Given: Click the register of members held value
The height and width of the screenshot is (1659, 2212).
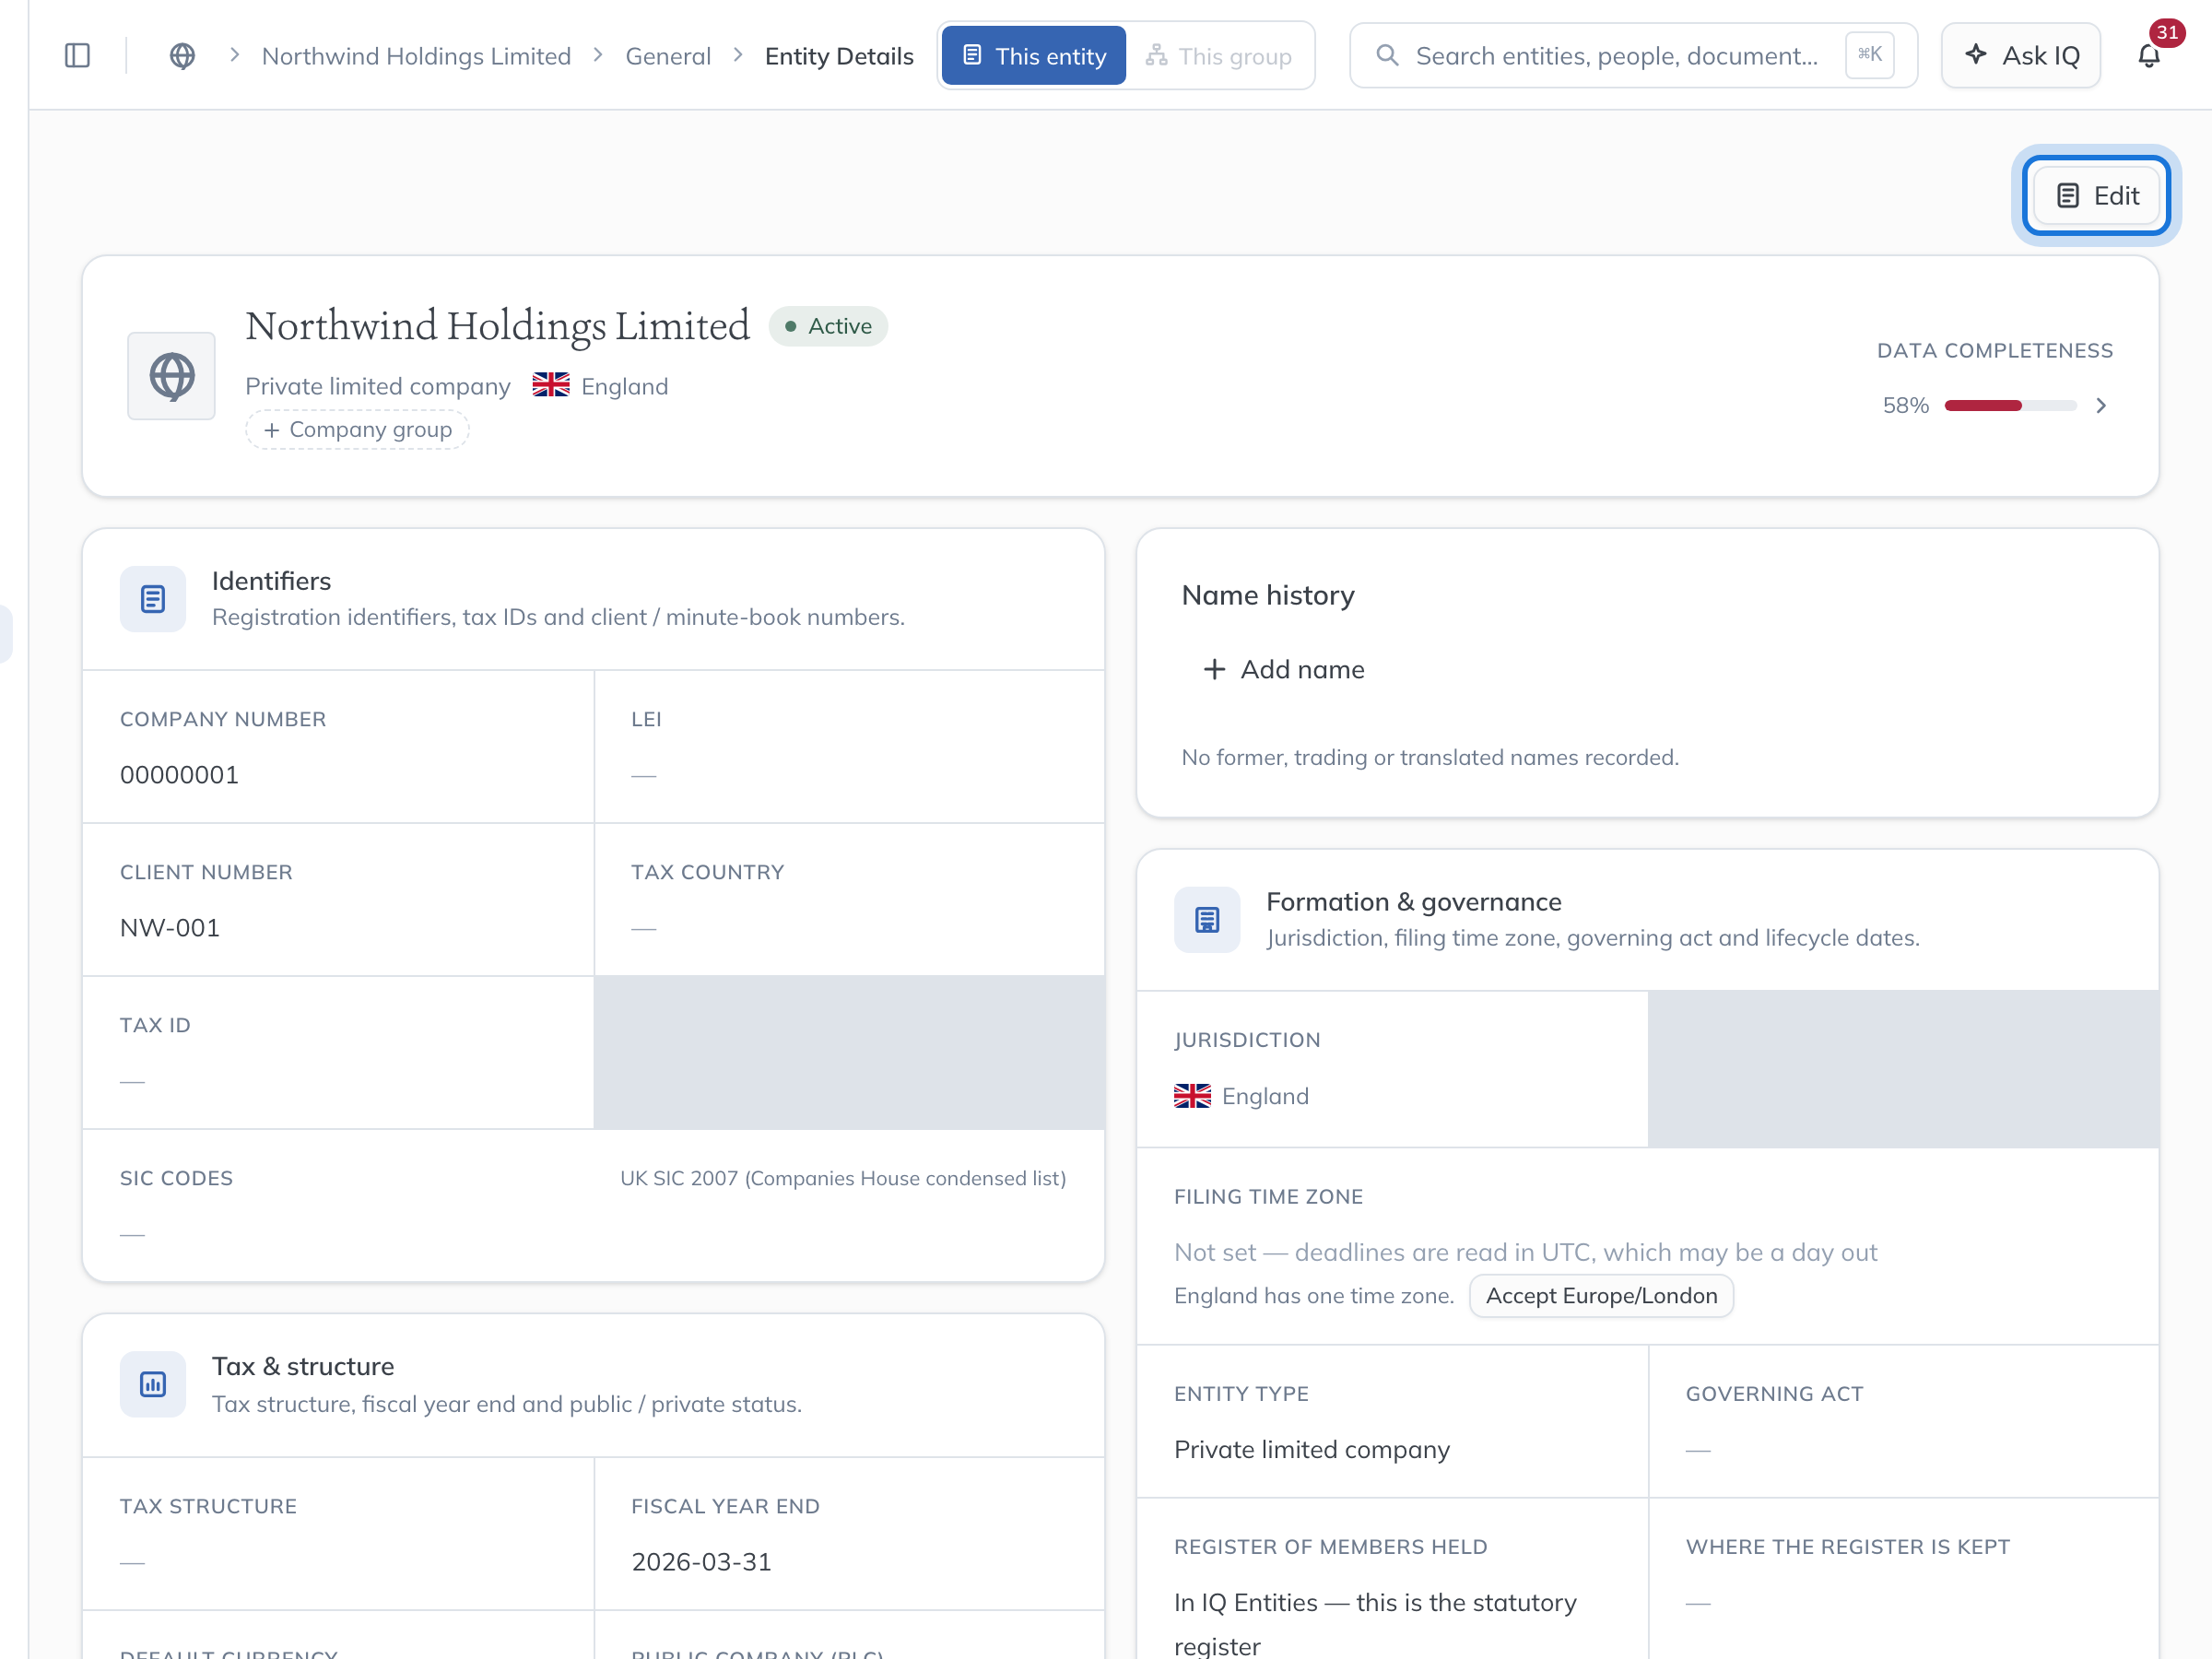Looking at the screenshot, I should tap(1375, 1624).
